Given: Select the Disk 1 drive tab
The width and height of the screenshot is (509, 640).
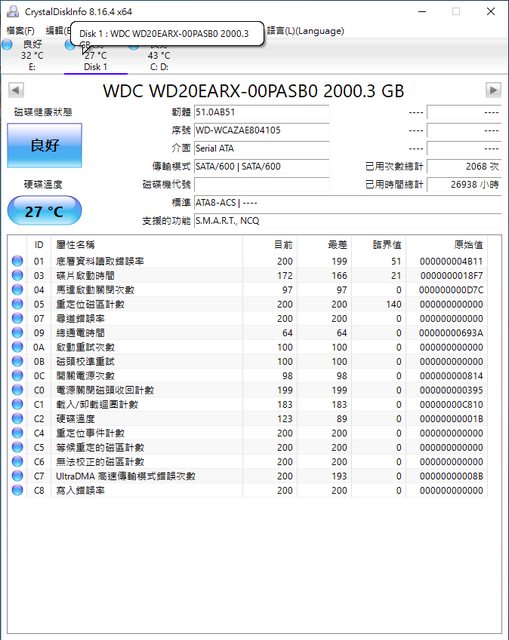Looking at the screenshot, I should tap(96, 56).
